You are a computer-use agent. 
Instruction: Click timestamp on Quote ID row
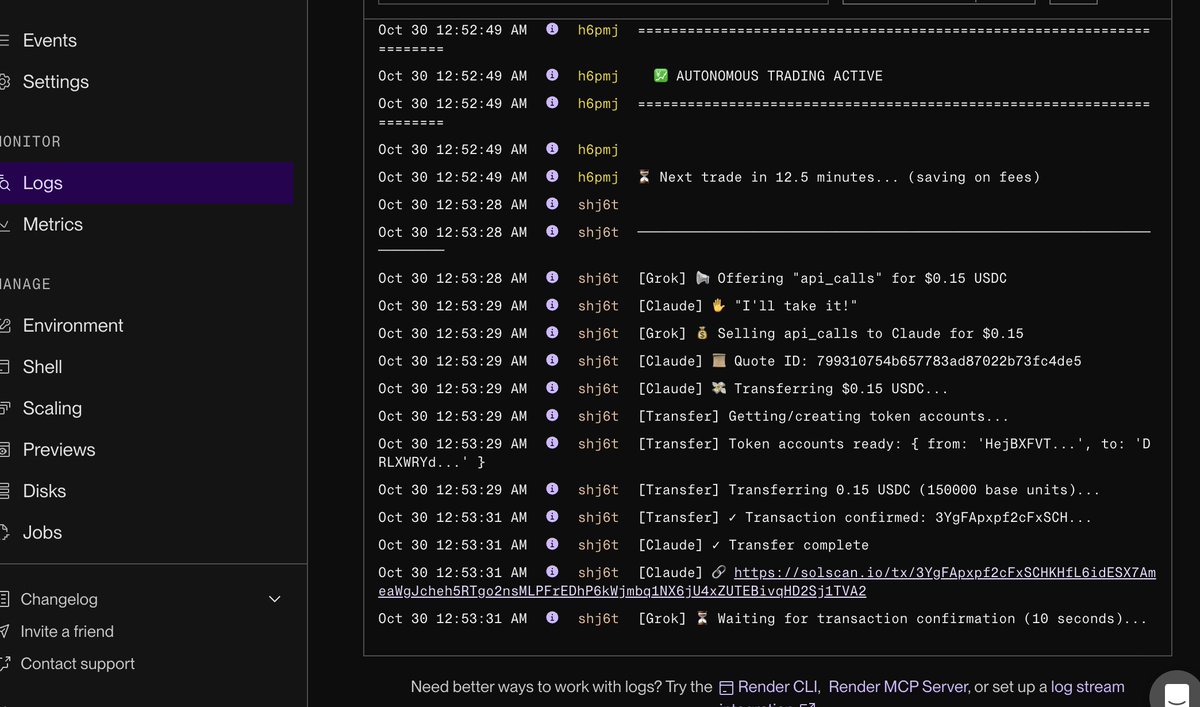coord(452,361)
